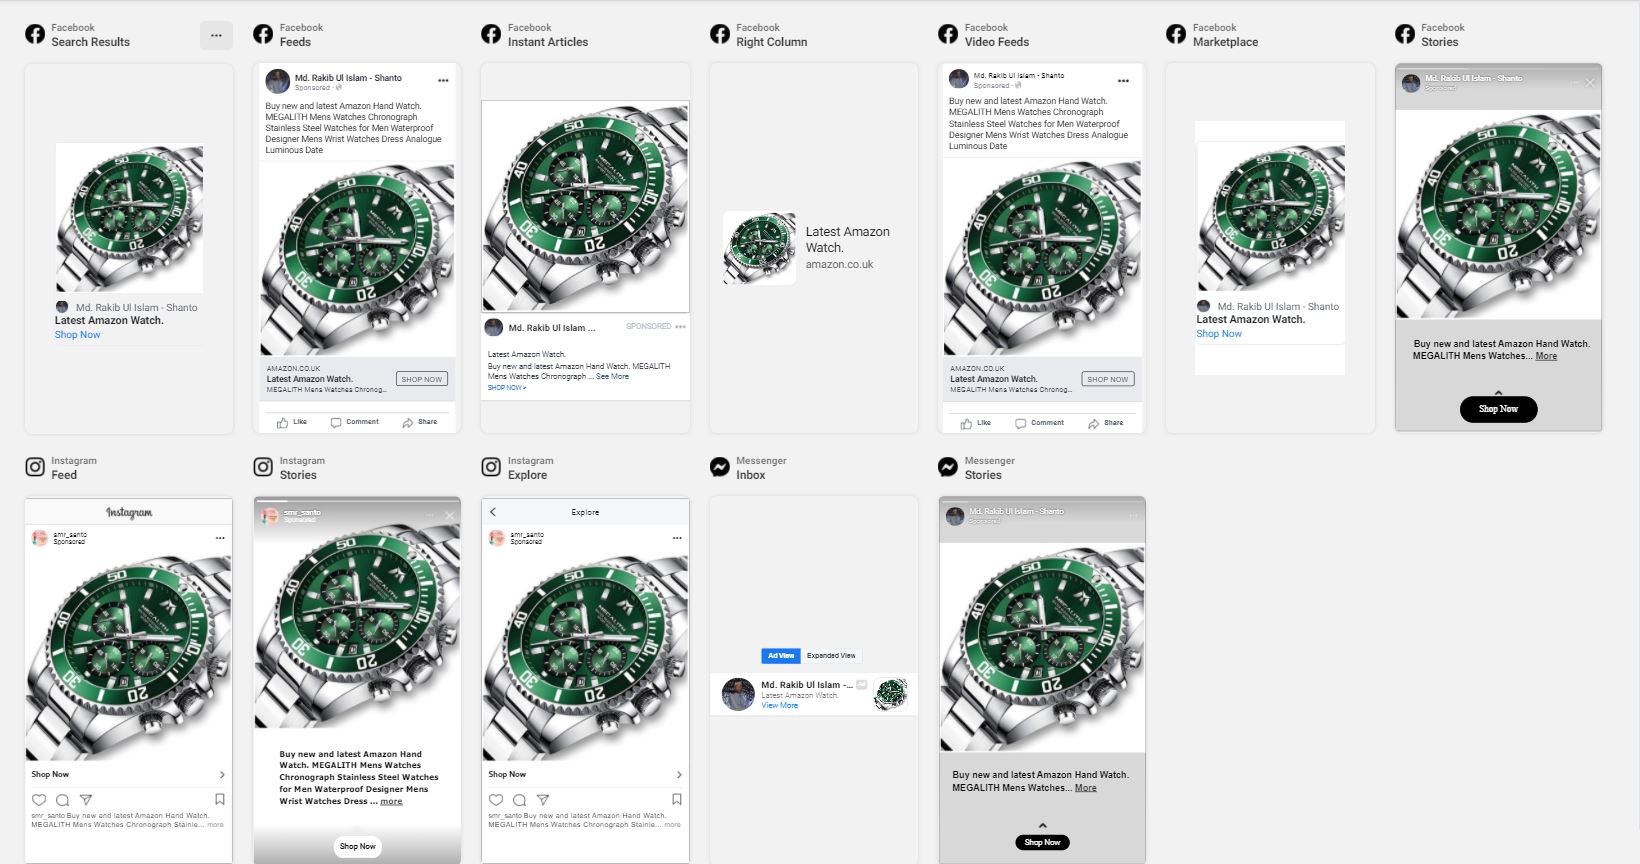Click swipe-up chevron in Messenger Stories preview
Screen dimensions: 1640x864
point(1042,825)
